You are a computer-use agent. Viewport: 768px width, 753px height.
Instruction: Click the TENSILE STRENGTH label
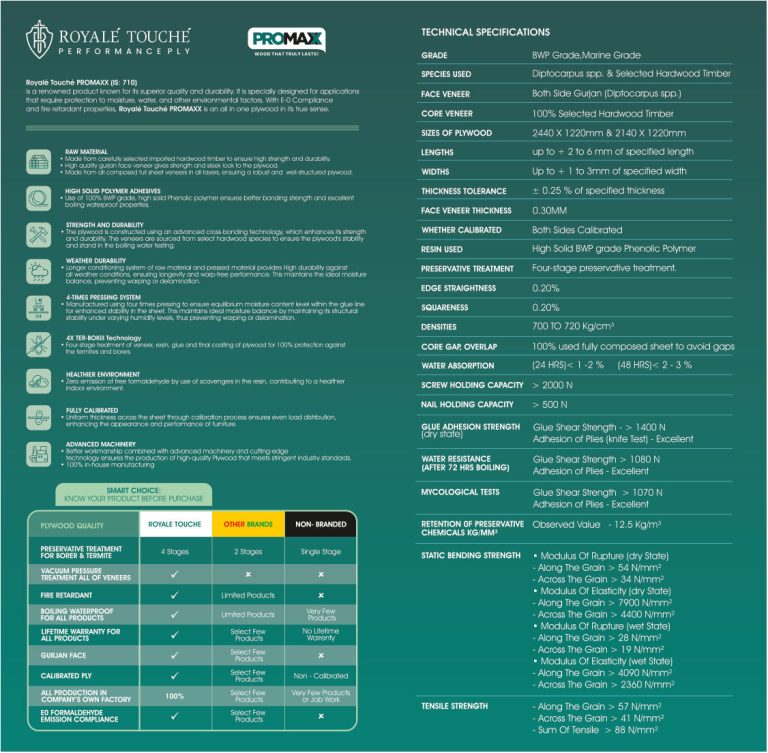455,706
